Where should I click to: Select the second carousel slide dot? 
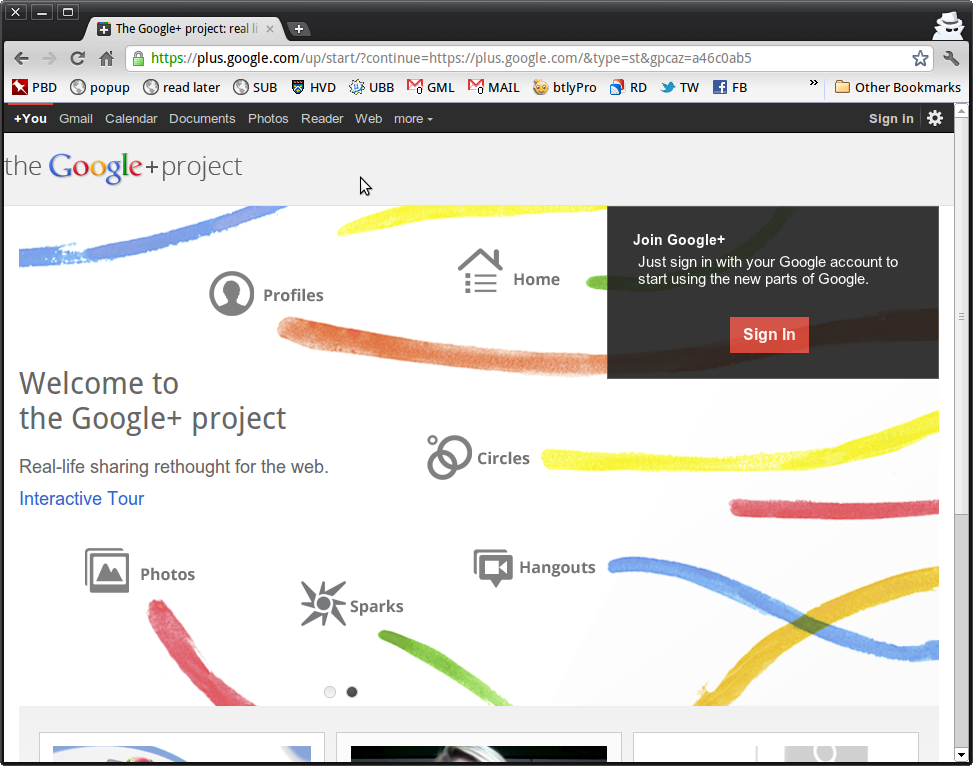point(352,692)
